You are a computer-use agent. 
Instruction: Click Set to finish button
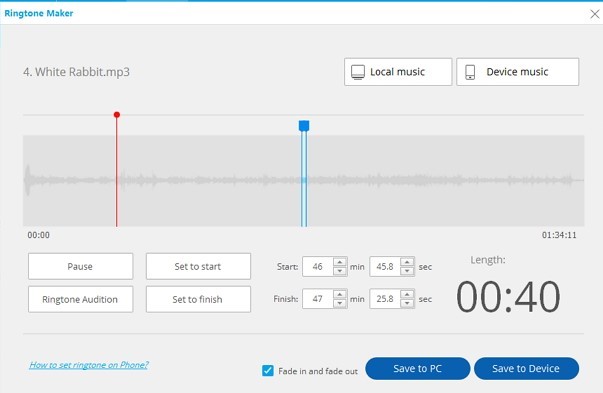198,299
